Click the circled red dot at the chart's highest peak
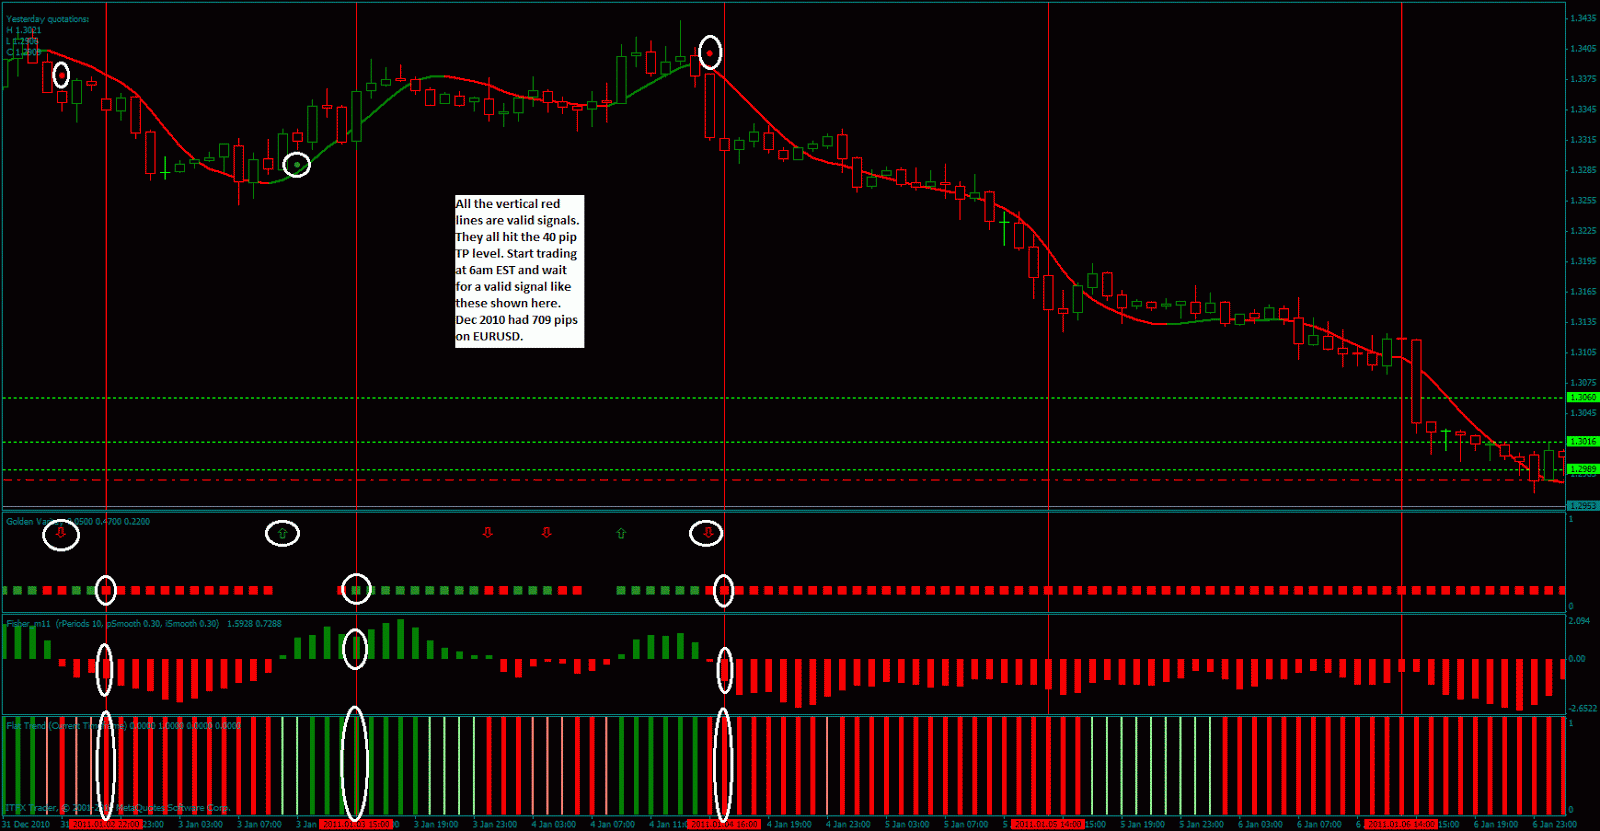Screen dimensions: 1600x831 coord(710,53)
